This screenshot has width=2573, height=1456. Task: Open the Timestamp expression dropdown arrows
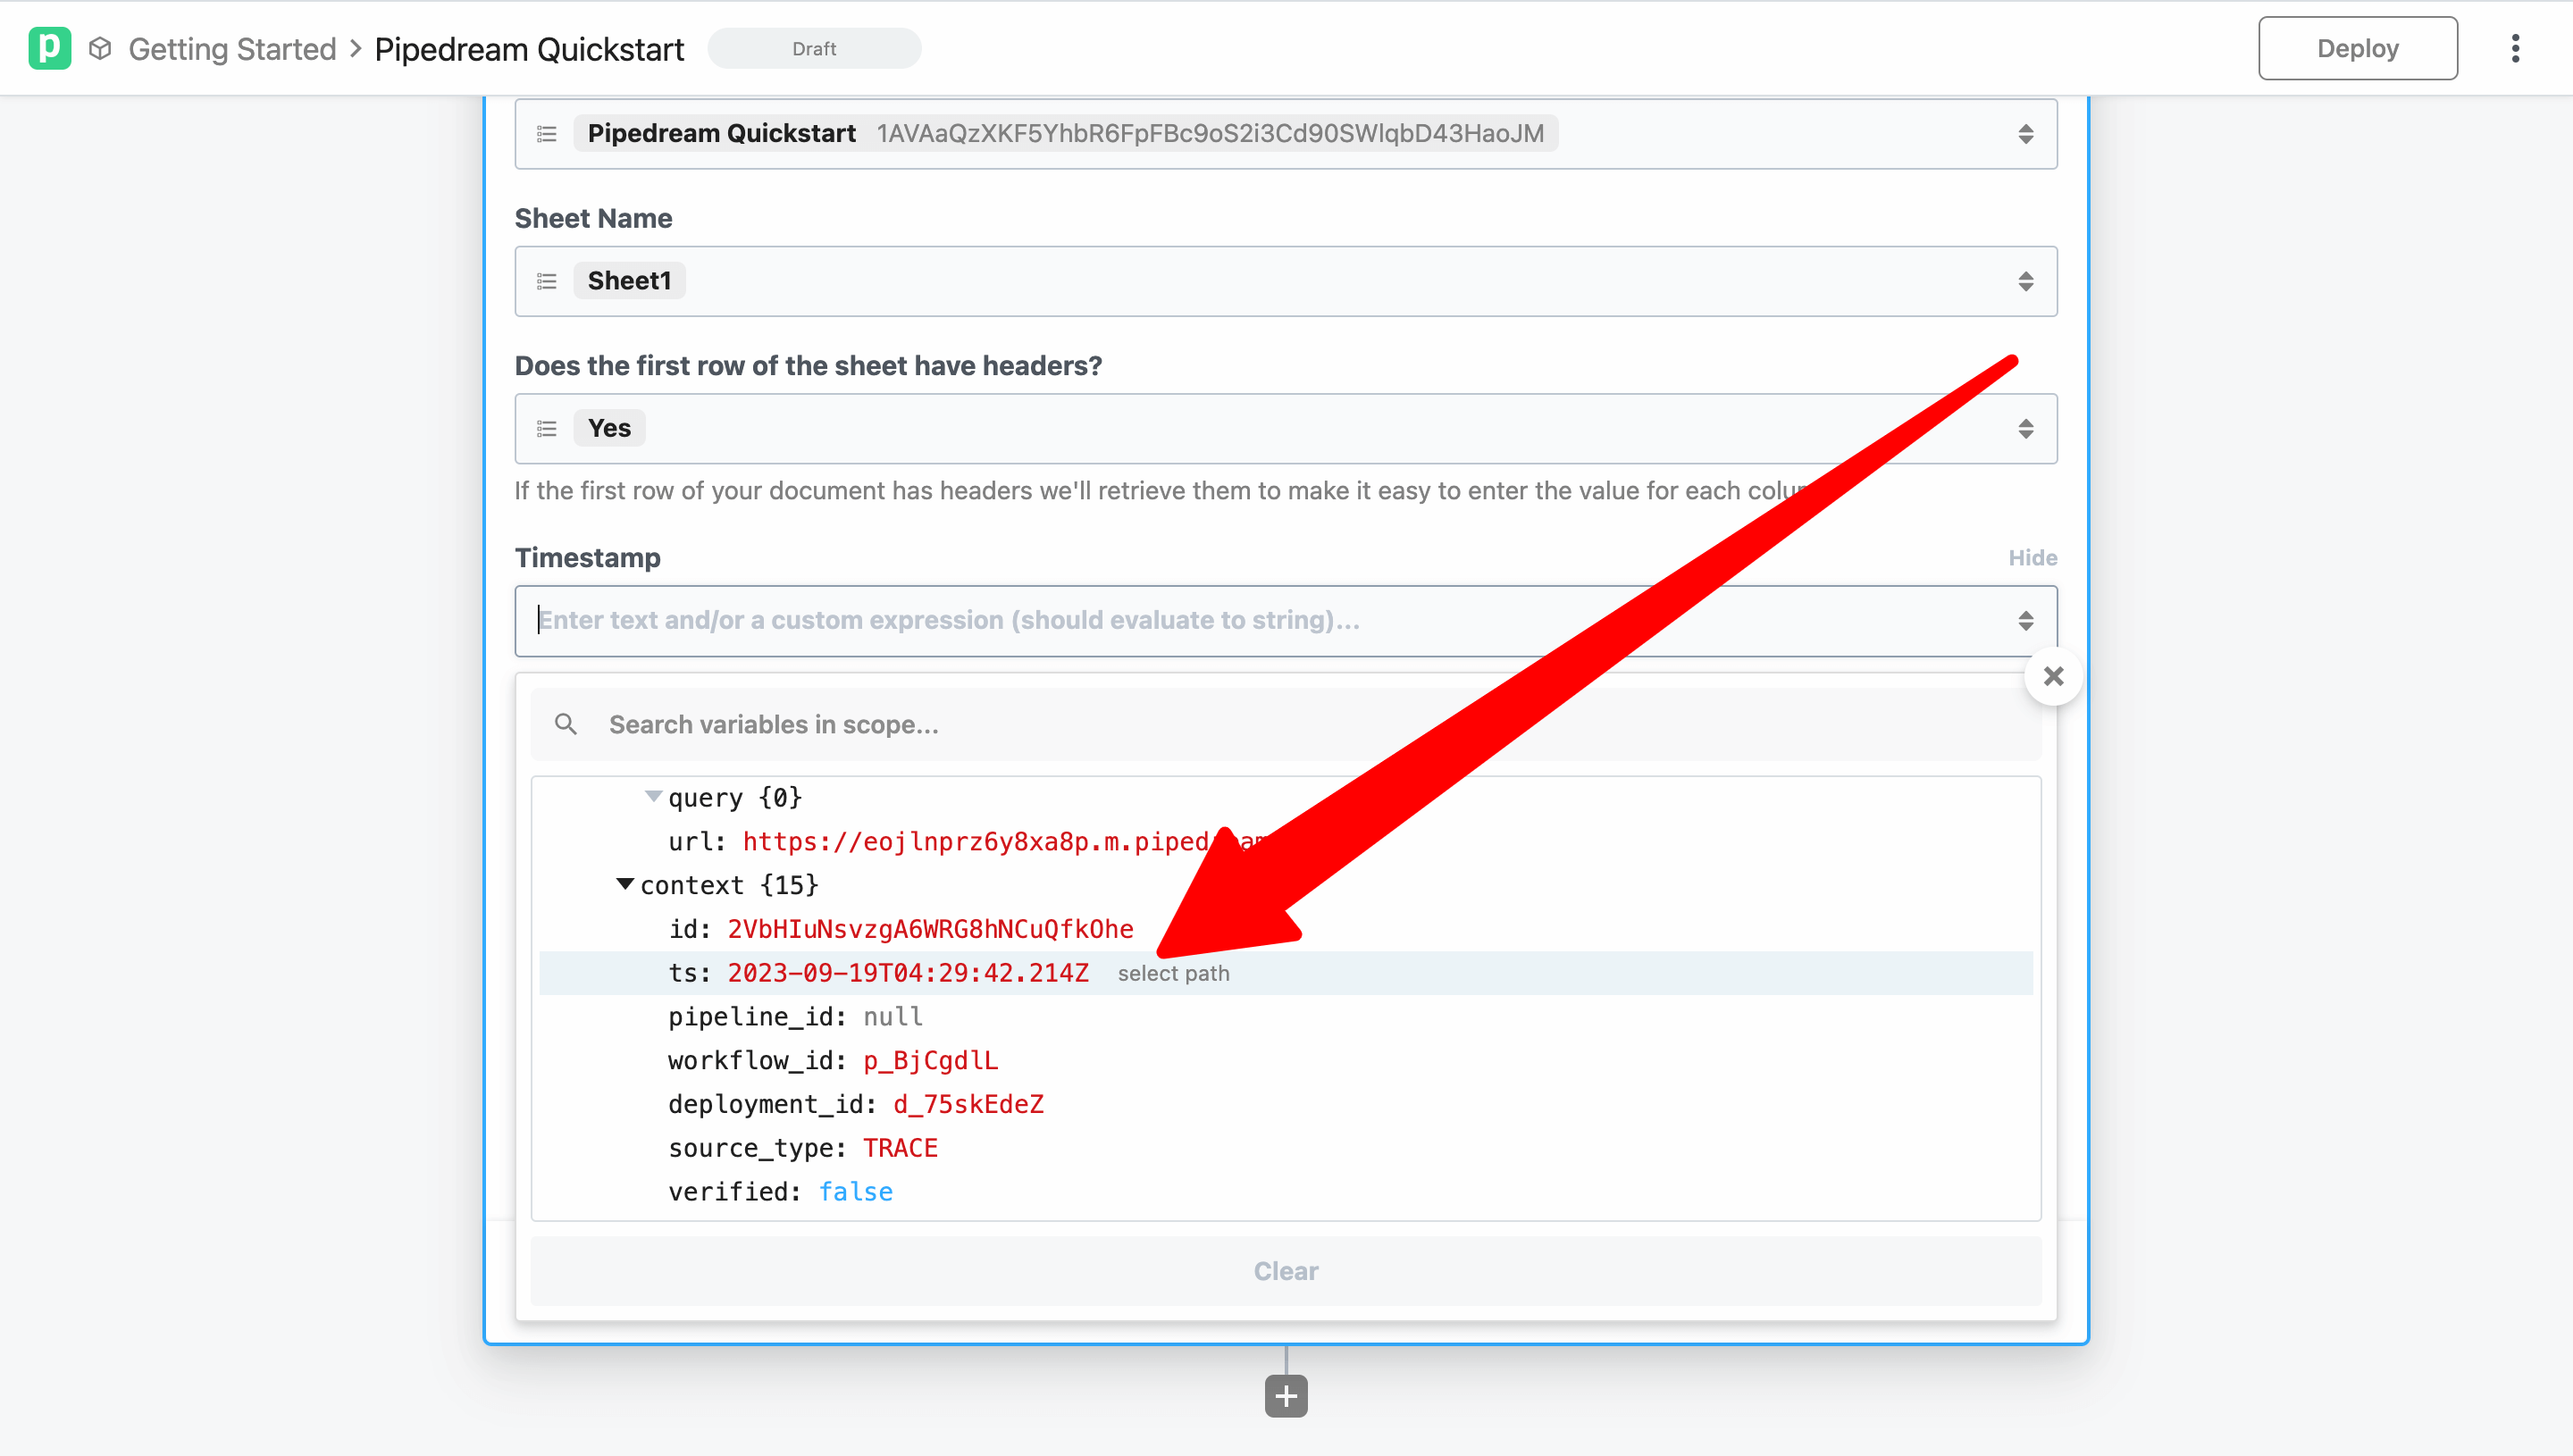pyautogui.click(x=2026, y=620)
